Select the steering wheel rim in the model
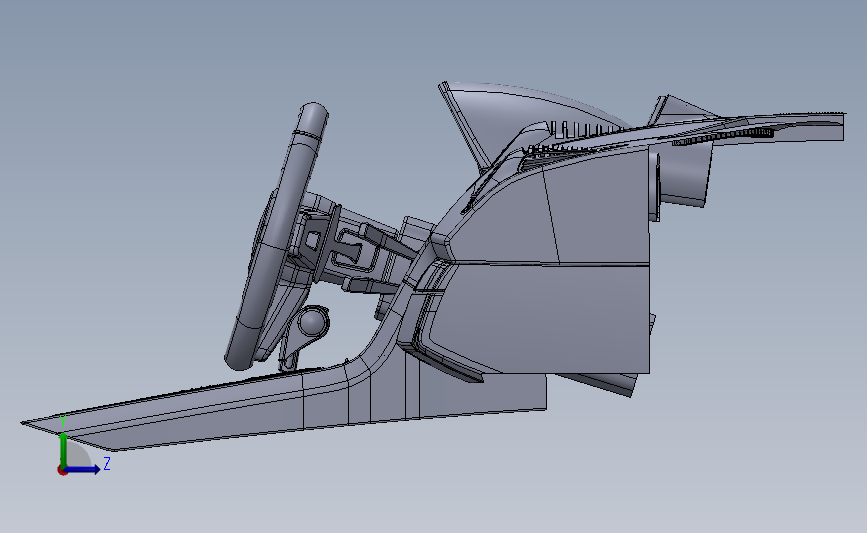 point(276,238)
